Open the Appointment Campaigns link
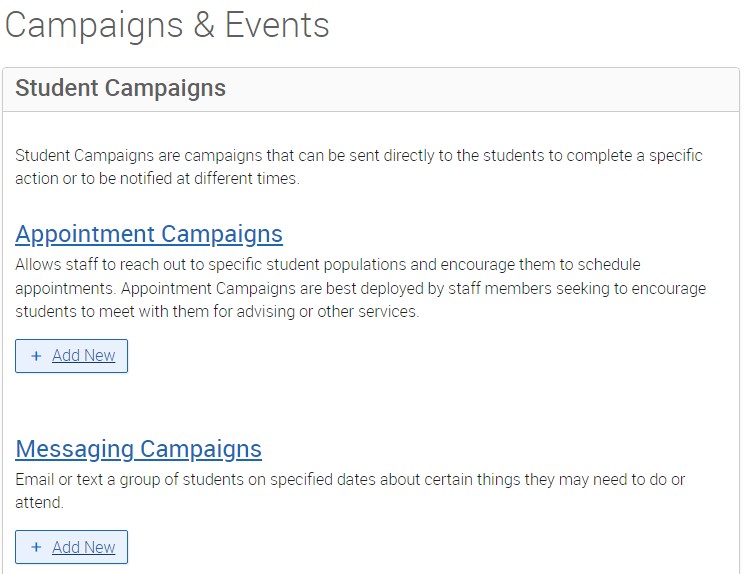The image size is (744, 574). [x=149, y=234]
